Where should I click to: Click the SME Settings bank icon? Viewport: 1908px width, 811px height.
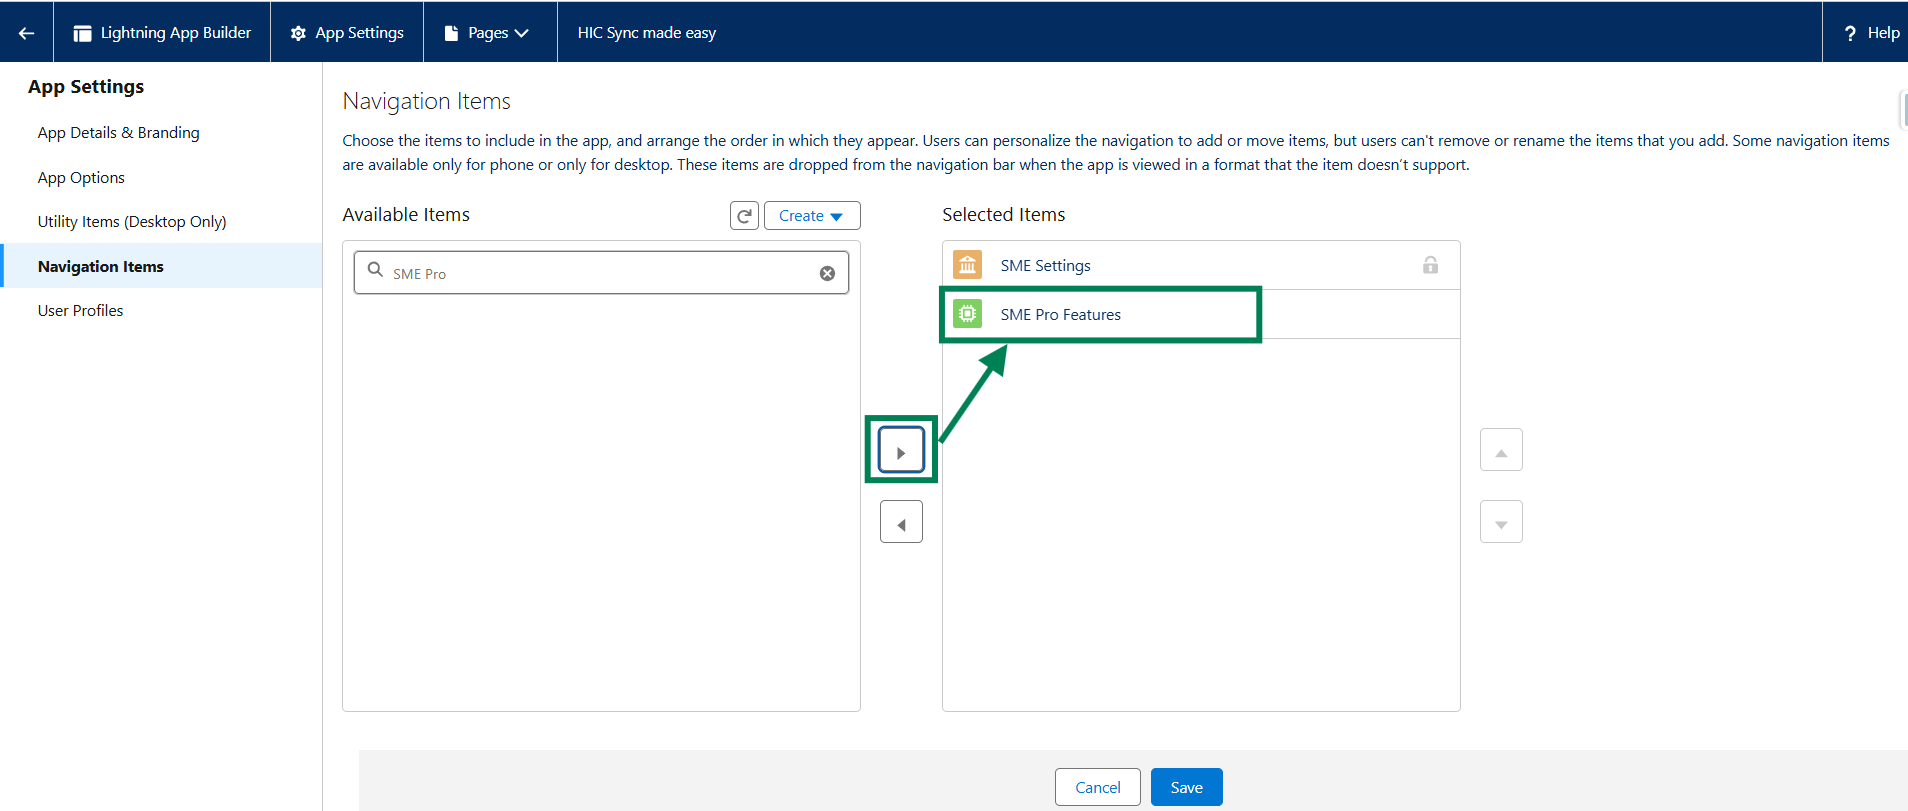coord(967,265)
